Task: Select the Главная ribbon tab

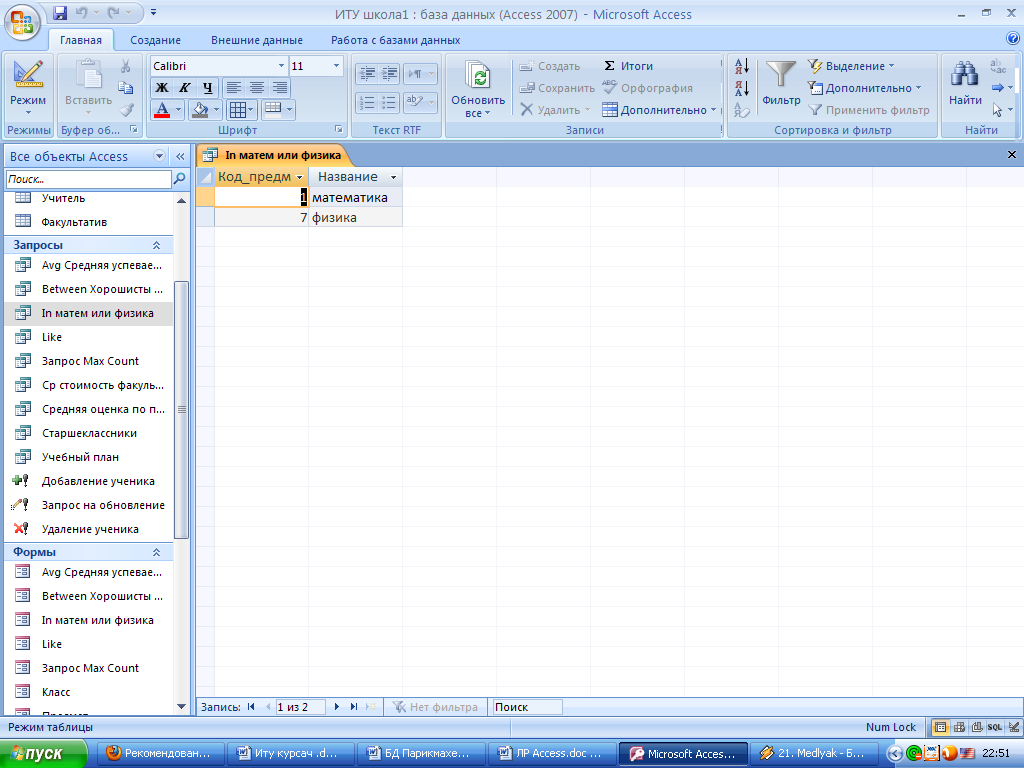Action: [81, 40]
